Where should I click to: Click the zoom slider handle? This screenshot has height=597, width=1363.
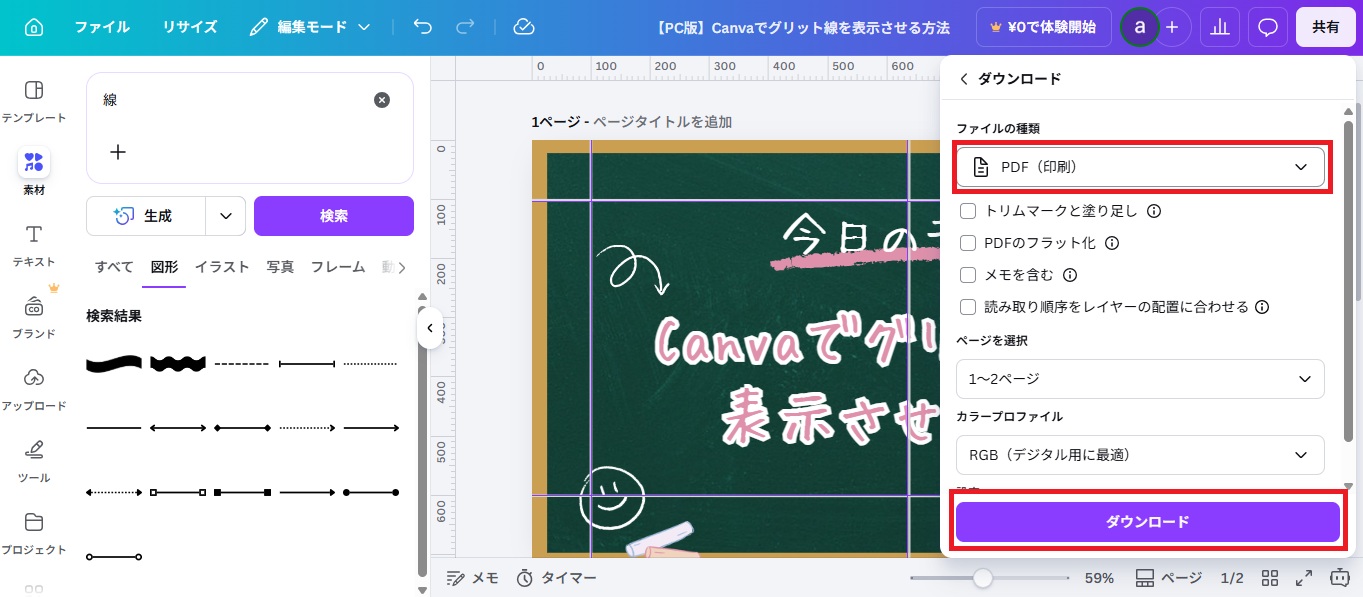coord(983,578)
